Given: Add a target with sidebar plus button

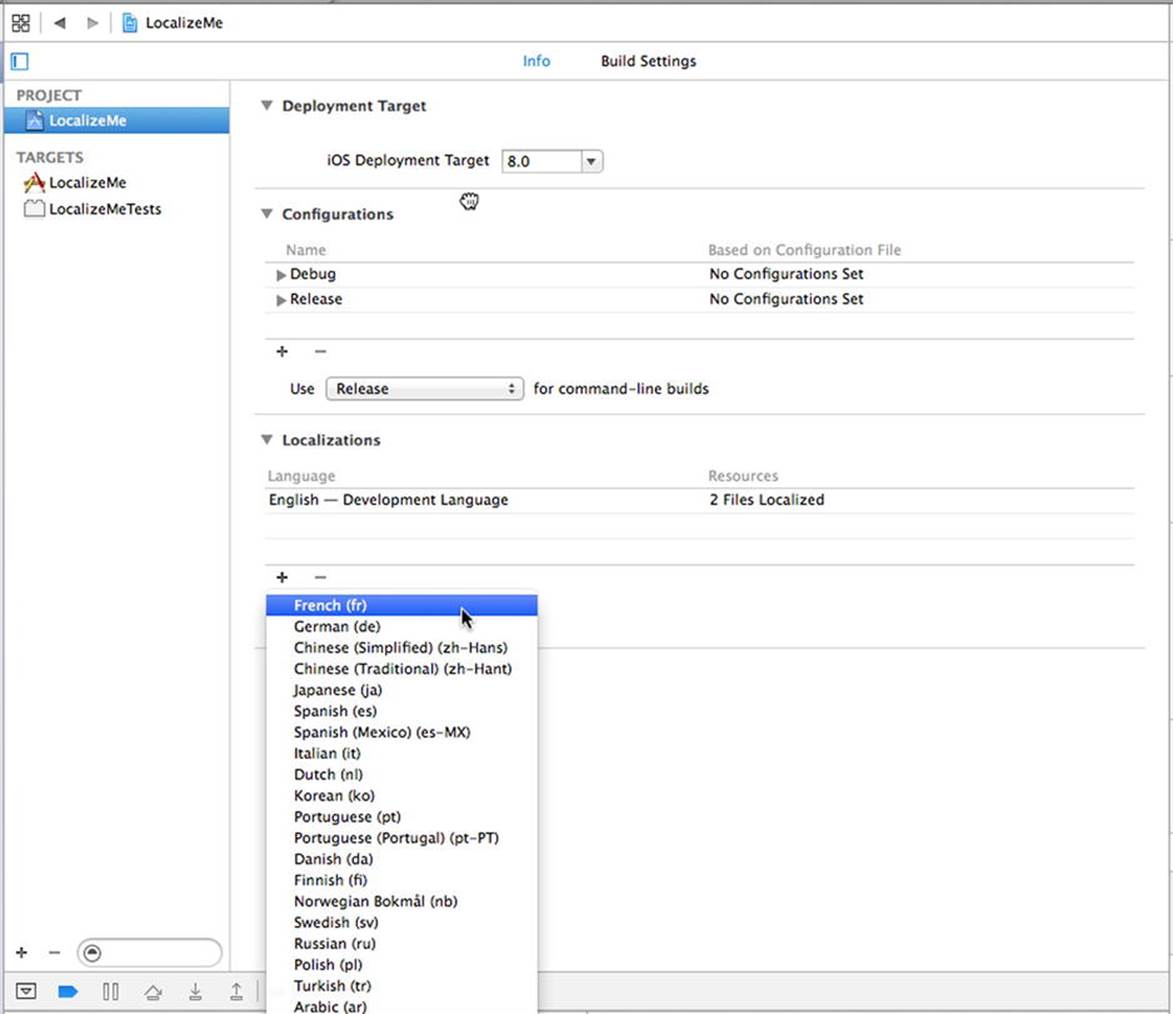Looking at the screenshot, I should pos(22,953).
